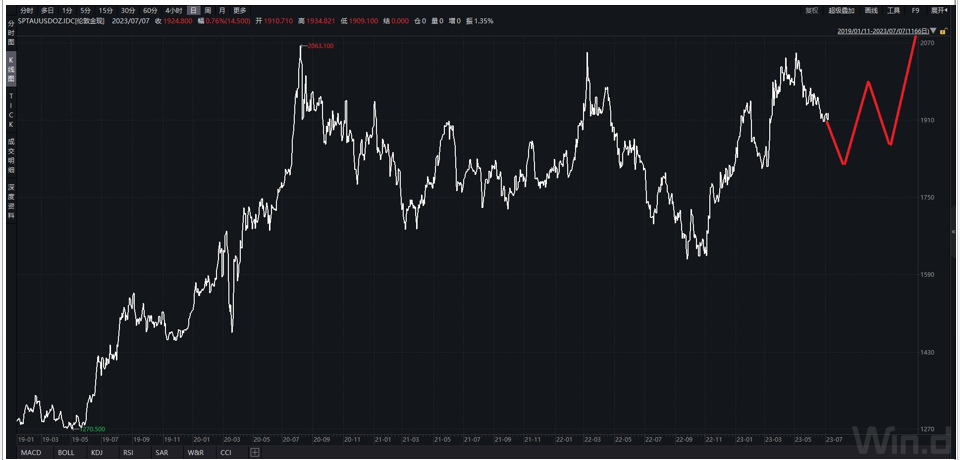Switch to the KDJ indicator tab

pyautogui.click(x=96, y=453)
